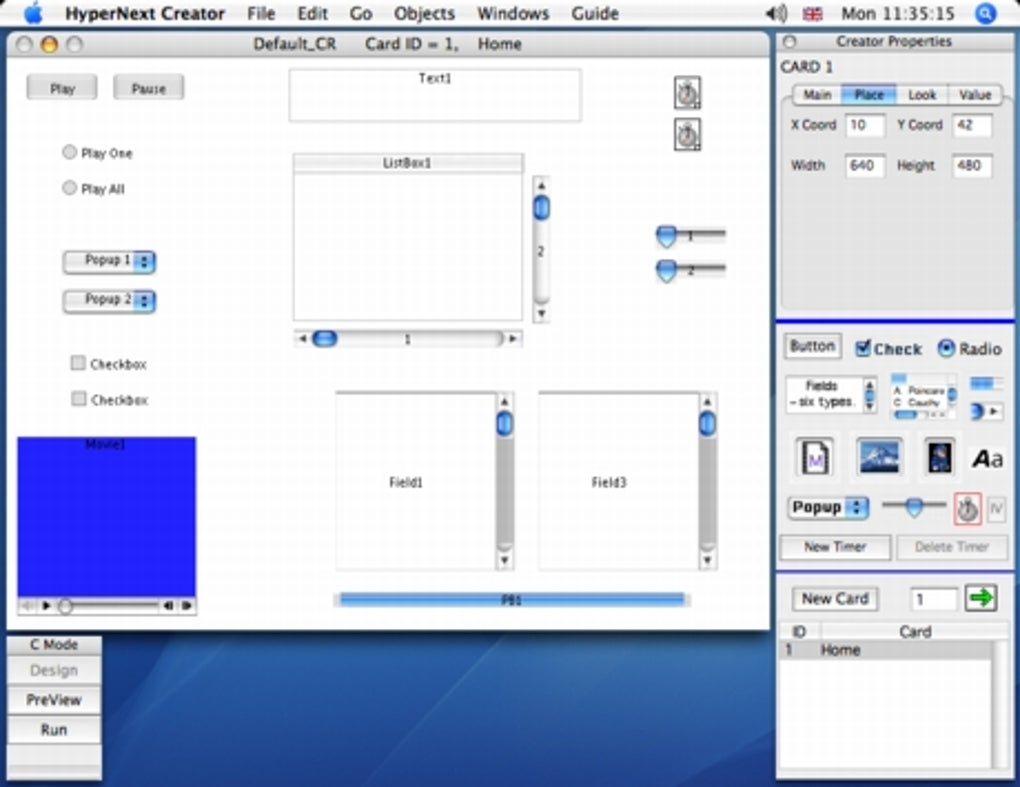Image resolution: width=1020 pixels, height=787 pixels.
Task: Click slider 1 thumb on the card
Action: [667, 237]
